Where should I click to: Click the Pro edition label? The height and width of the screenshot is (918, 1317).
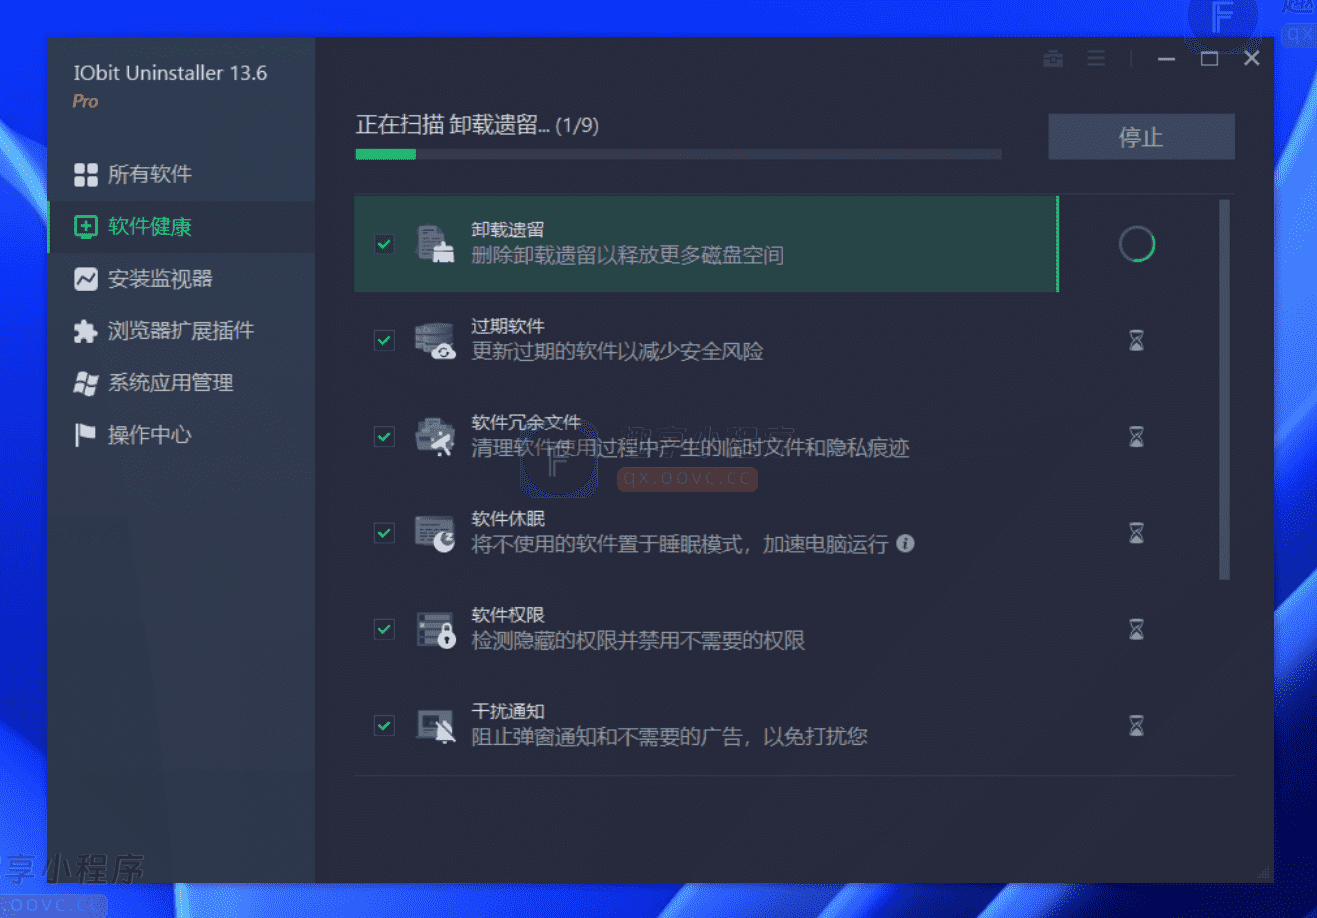(x=85, y=101)
